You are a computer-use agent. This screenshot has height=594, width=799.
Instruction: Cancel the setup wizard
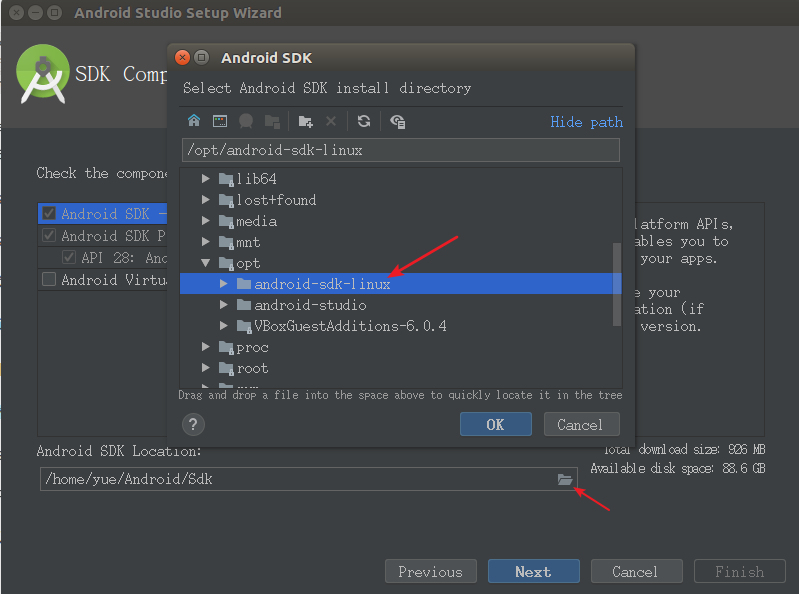tap(636, 572)
